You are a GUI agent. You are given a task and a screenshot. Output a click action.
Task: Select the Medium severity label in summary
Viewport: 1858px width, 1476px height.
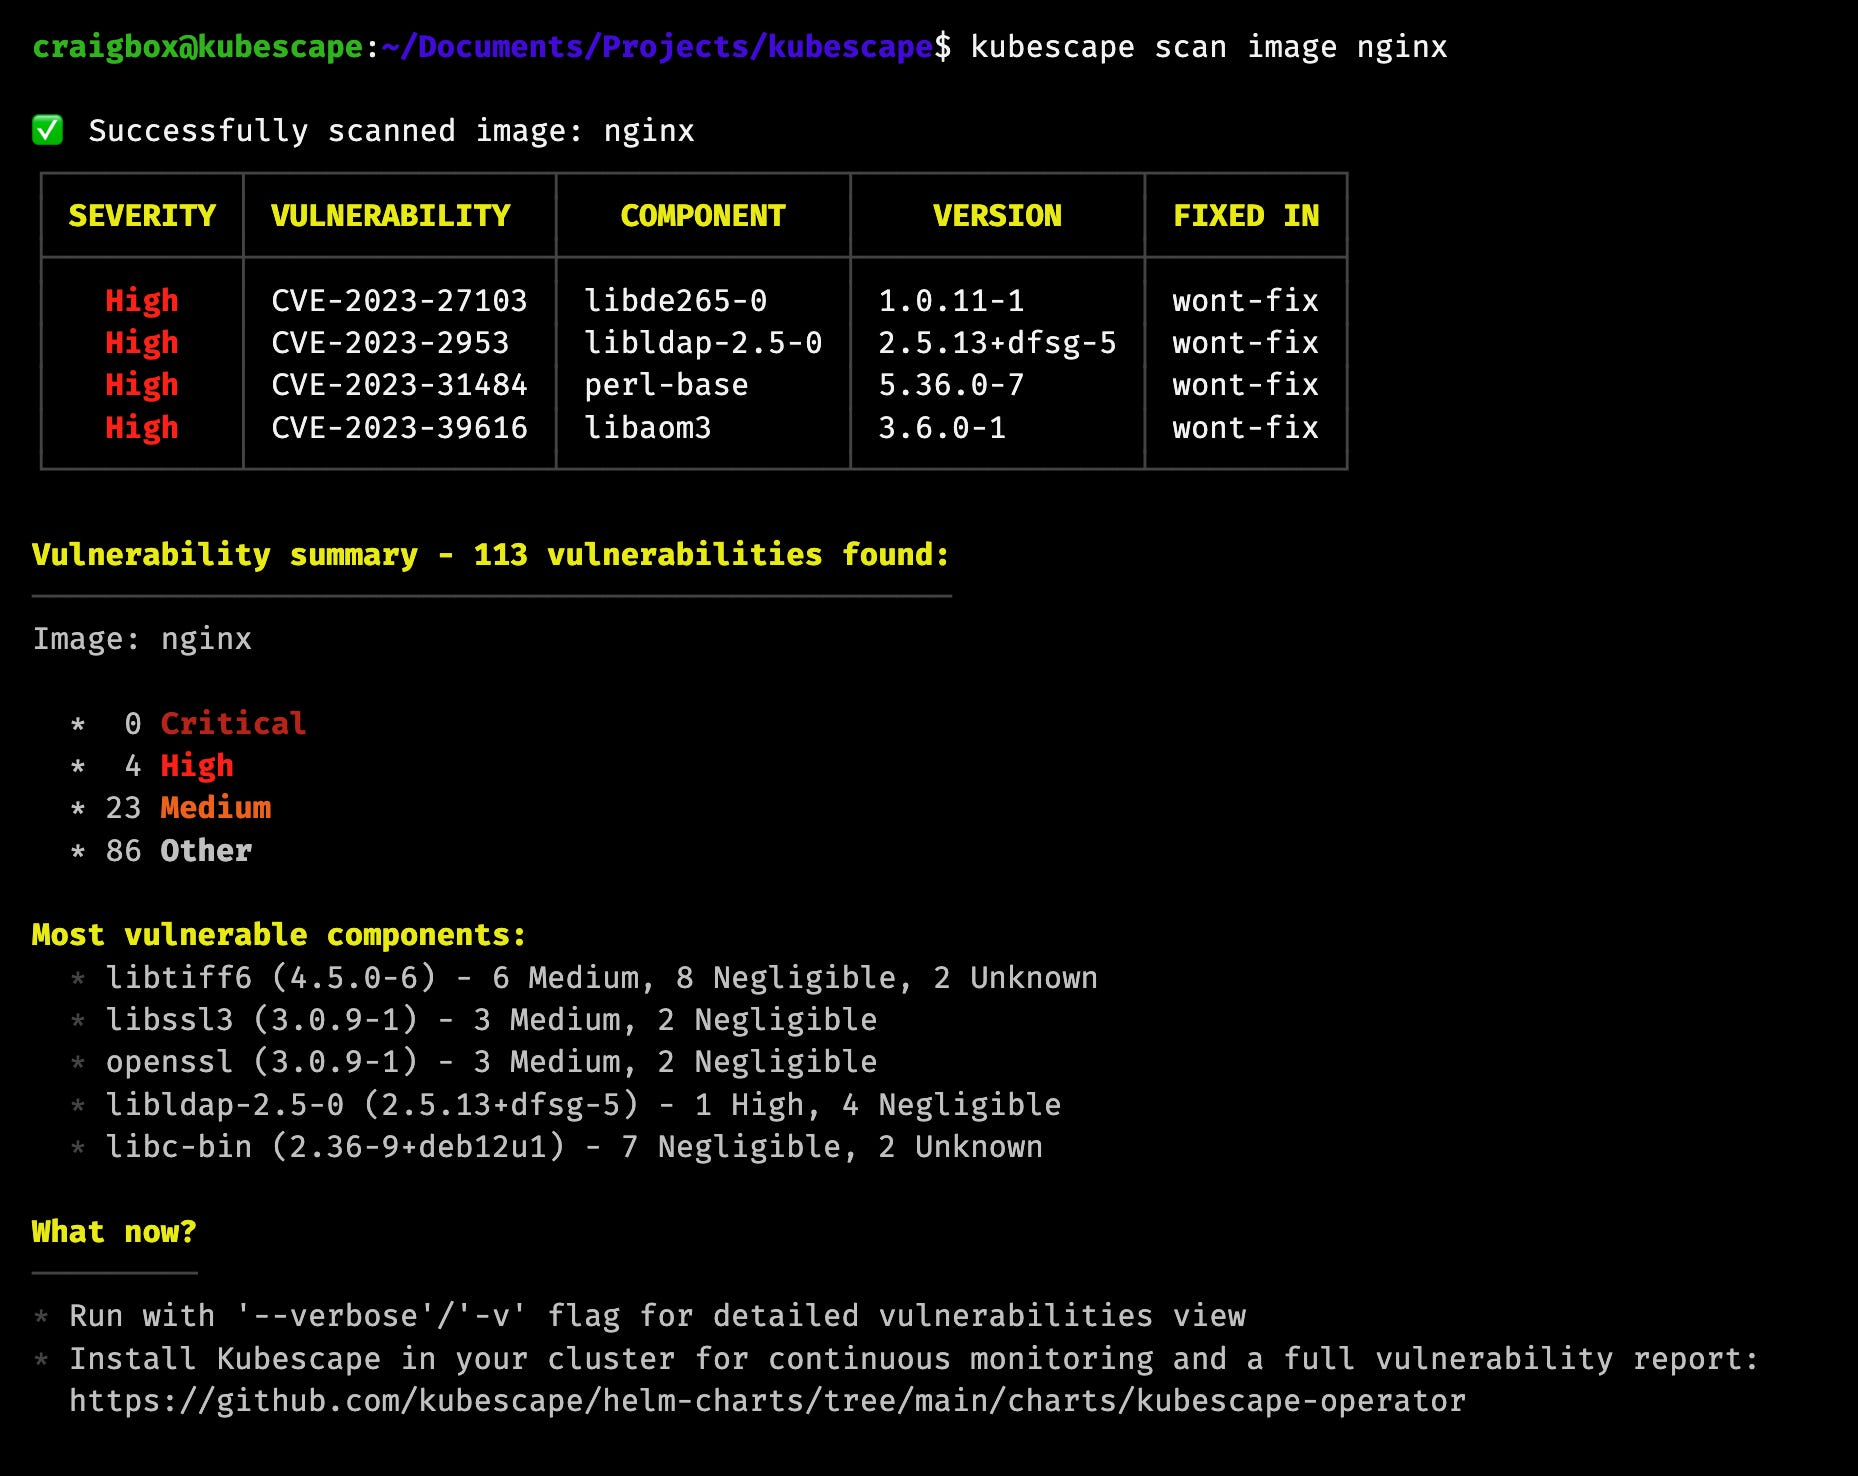[x=216, y=807]
